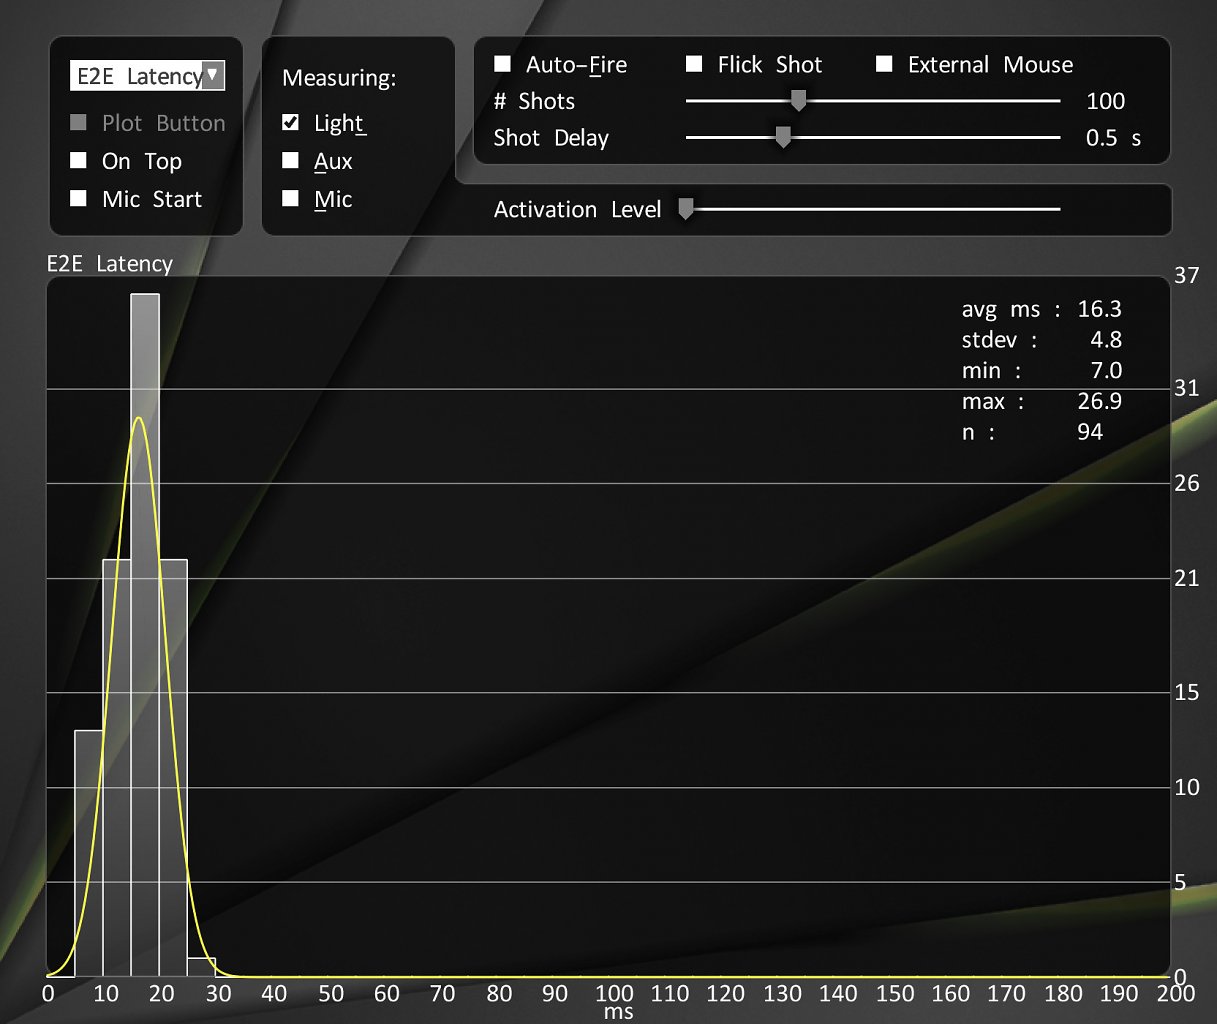Click the 37 label on the y-axis
The image size is (1217, 1024).
click(x=1186, y=276)
